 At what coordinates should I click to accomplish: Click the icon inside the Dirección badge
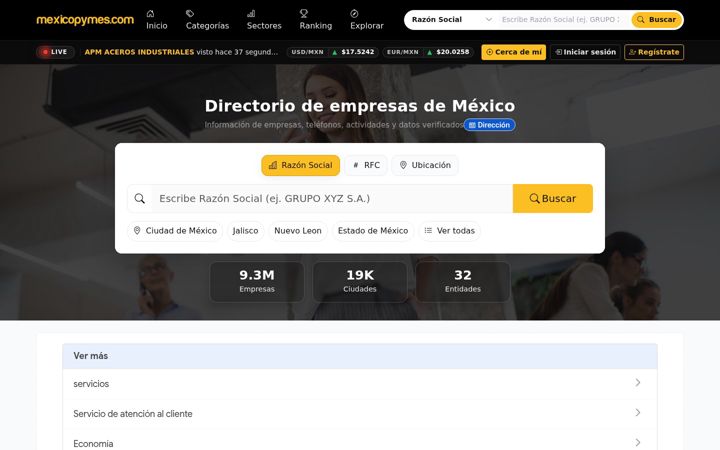(472, 125)
